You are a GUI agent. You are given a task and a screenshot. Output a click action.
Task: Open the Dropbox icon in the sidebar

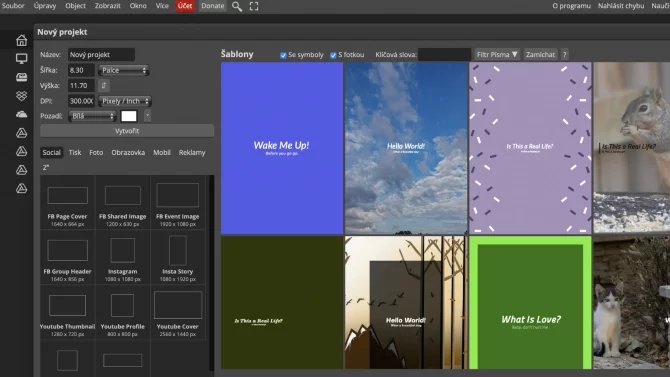click(21, 95)
